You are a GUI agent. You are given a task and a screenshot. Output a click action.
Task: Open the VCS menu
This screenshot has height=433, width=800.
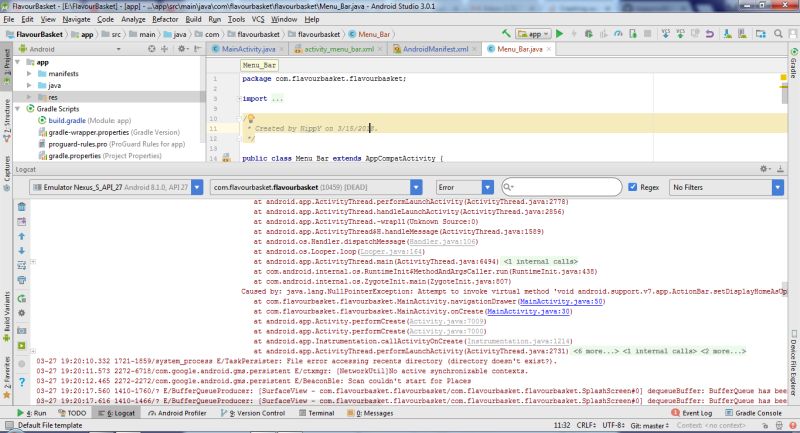pyautogui.click(x=258, y=19)
